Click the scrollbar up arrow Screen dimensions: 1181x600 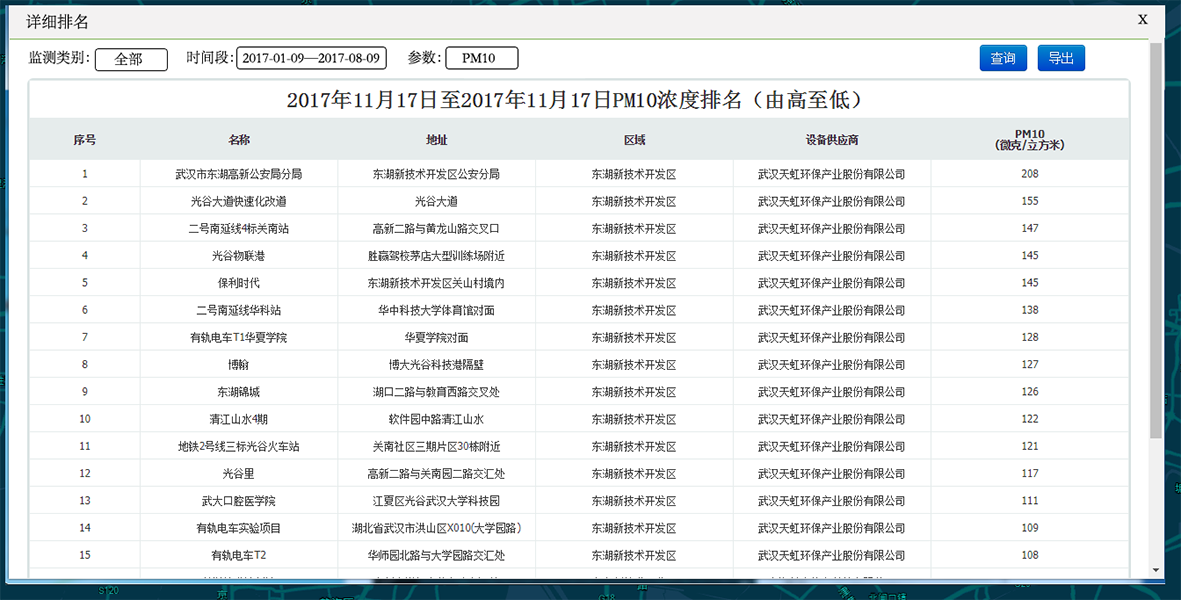1155,34
